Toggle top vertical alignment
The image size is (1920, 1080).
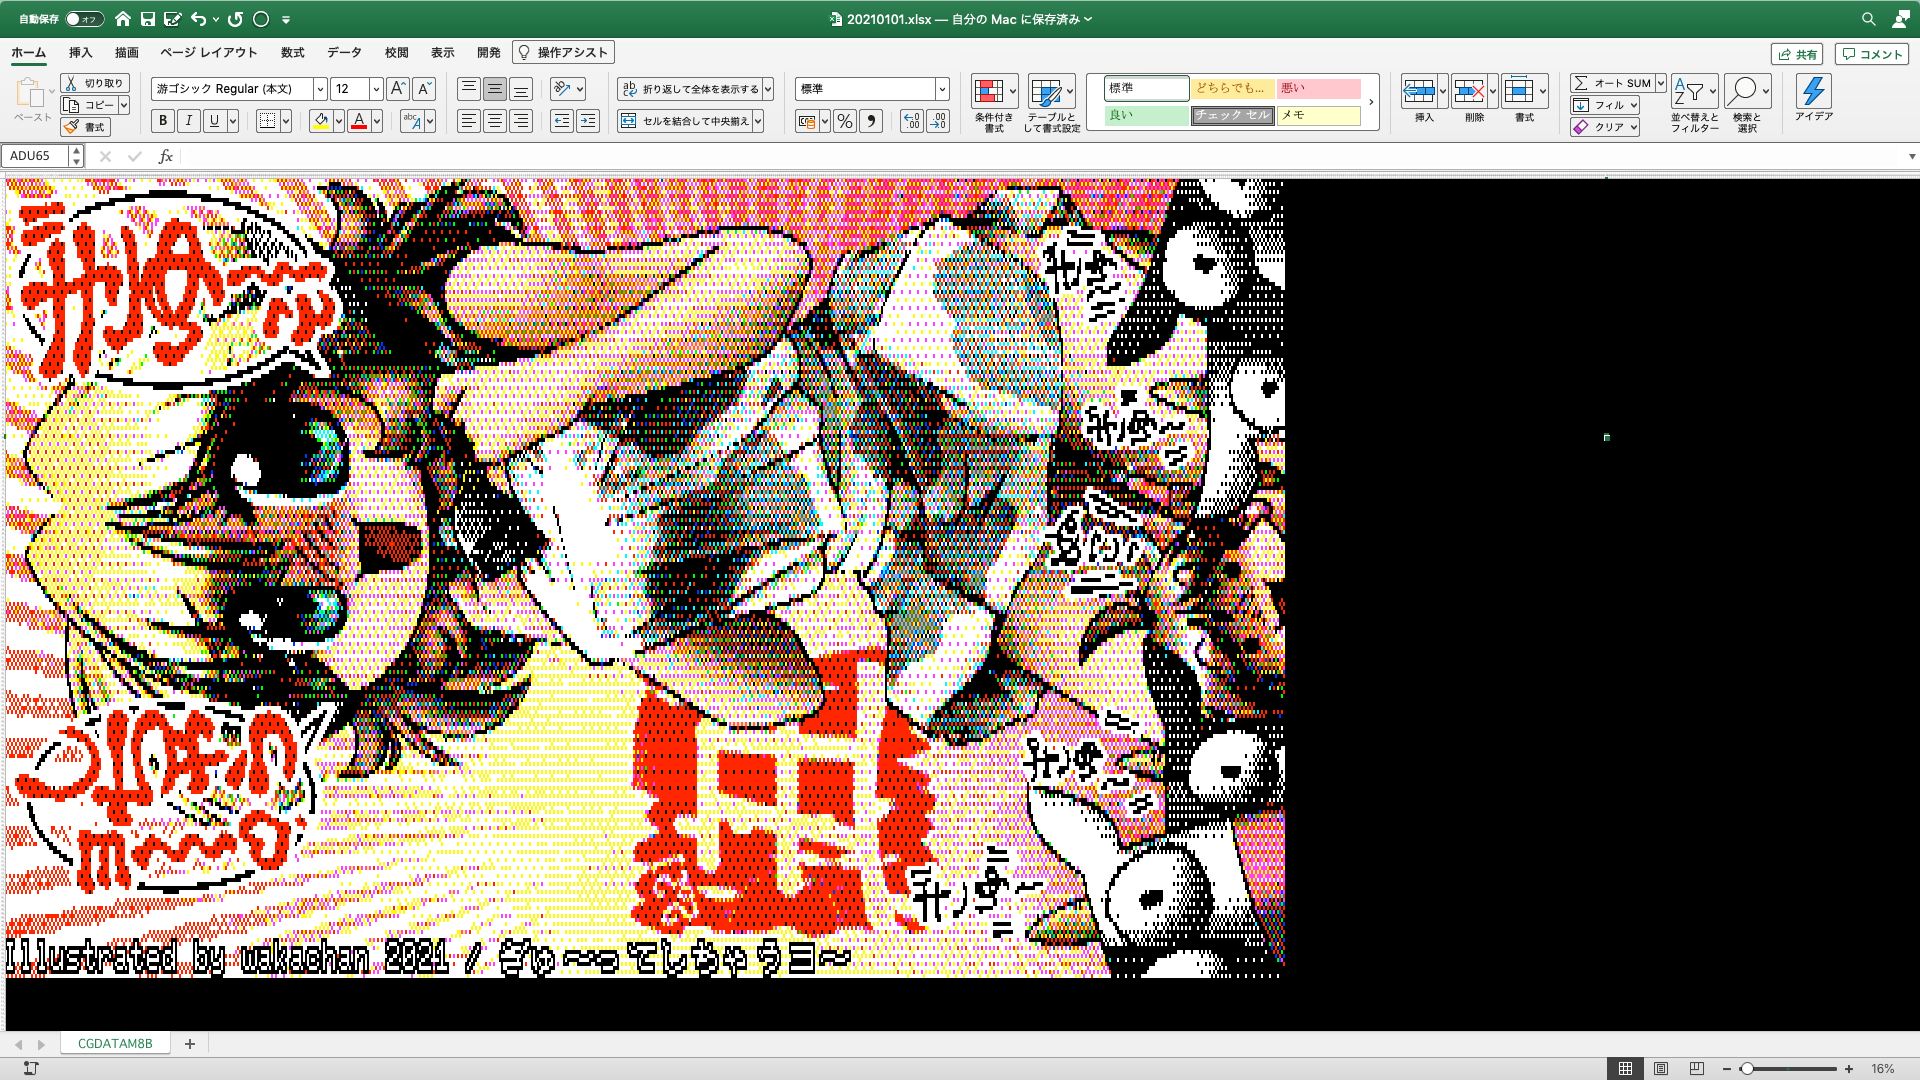click(468, 89)
